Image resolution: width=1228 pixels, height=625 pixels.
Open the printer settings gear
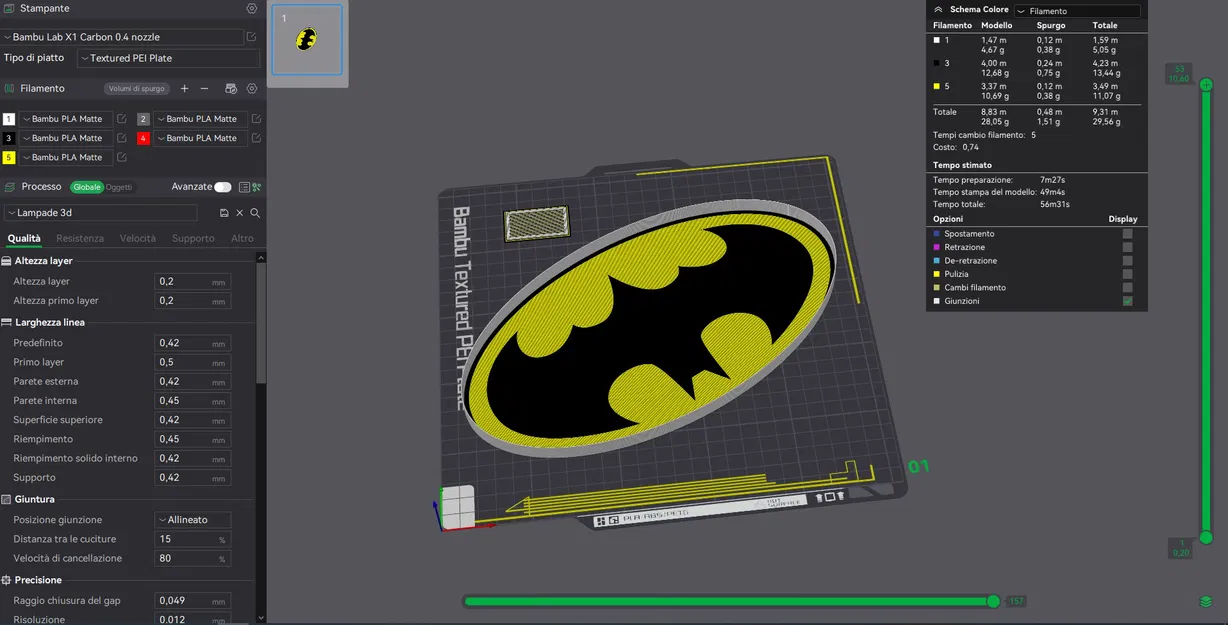pos(250,8)
